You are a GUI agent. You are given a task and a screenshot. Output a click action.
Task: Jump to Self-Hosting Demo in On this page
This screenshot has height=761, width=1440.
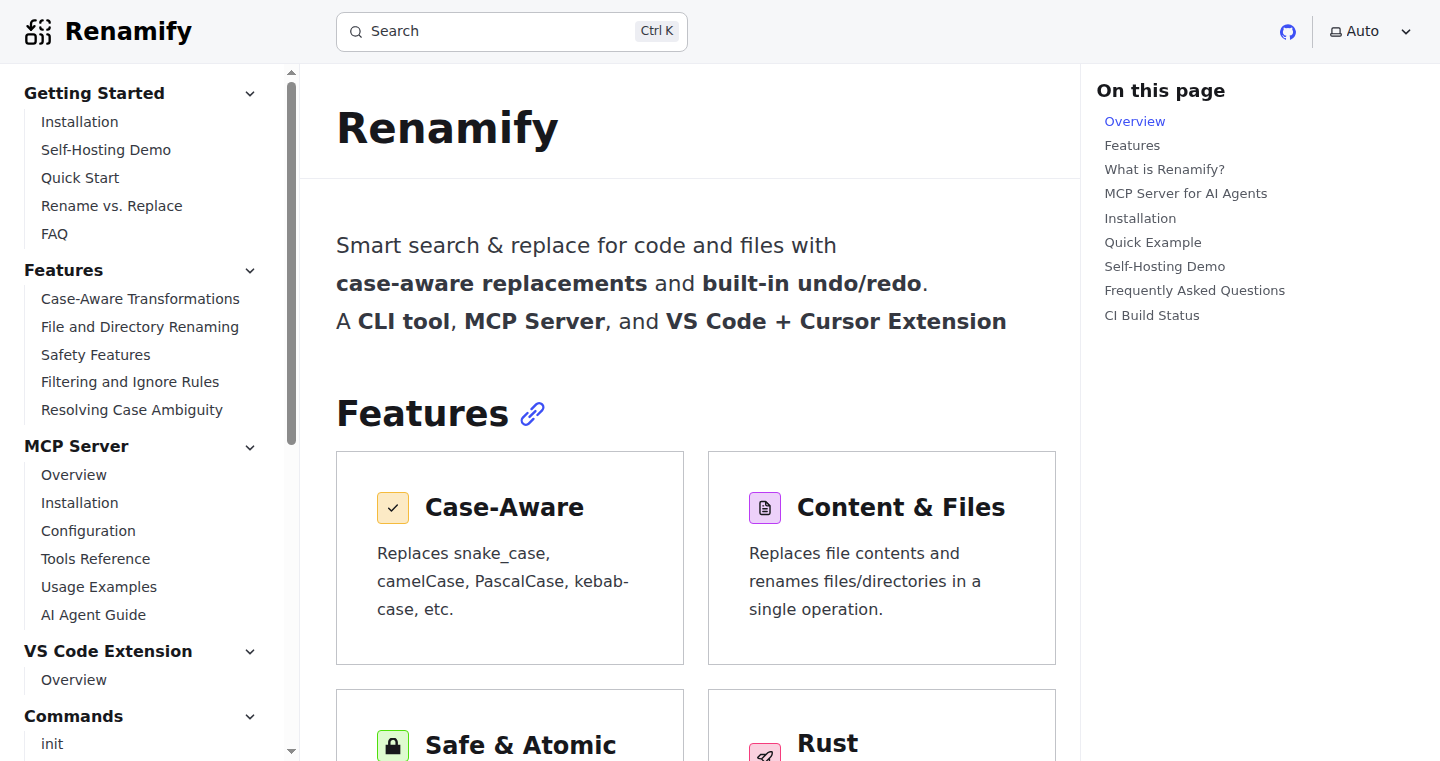pos(1164,267)
